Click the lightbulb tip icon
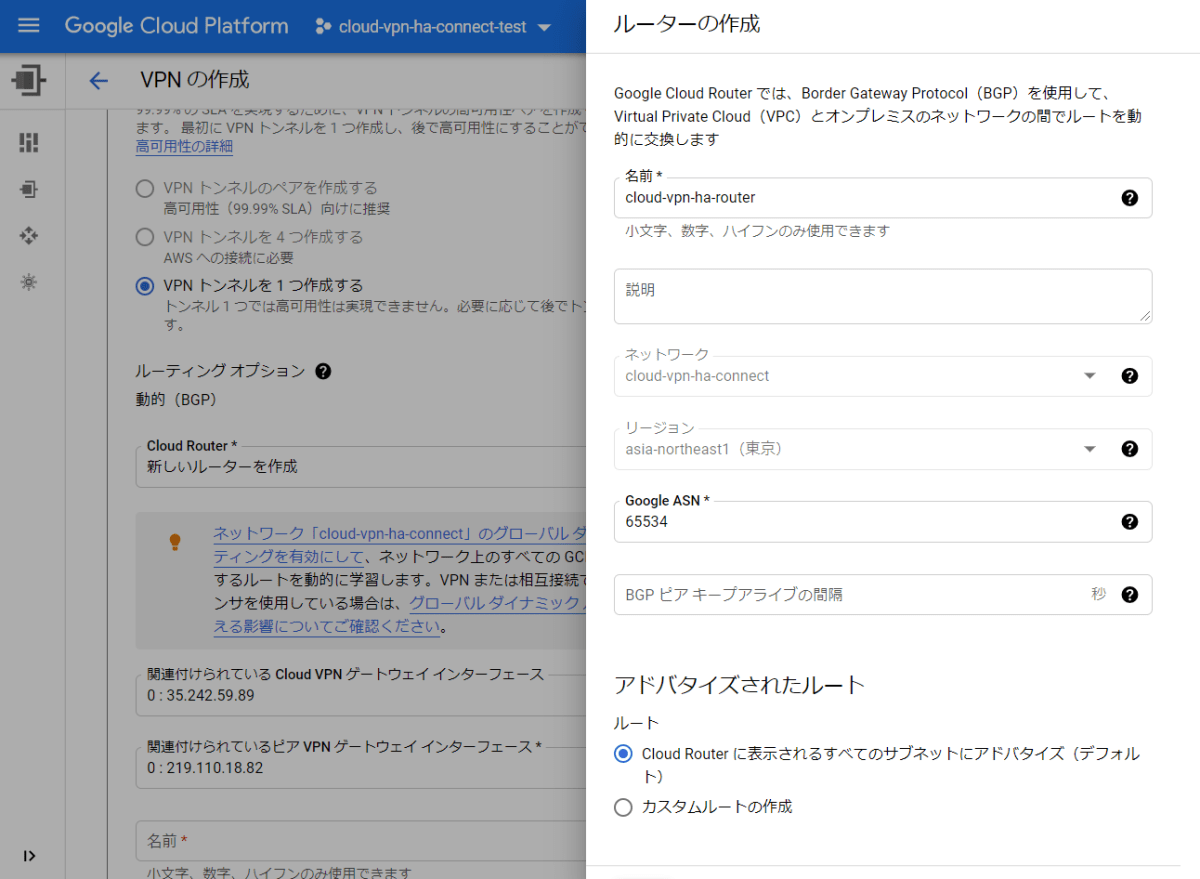Image resolution: width=1200 pixels, height=879 pixels. click(175, 542)
